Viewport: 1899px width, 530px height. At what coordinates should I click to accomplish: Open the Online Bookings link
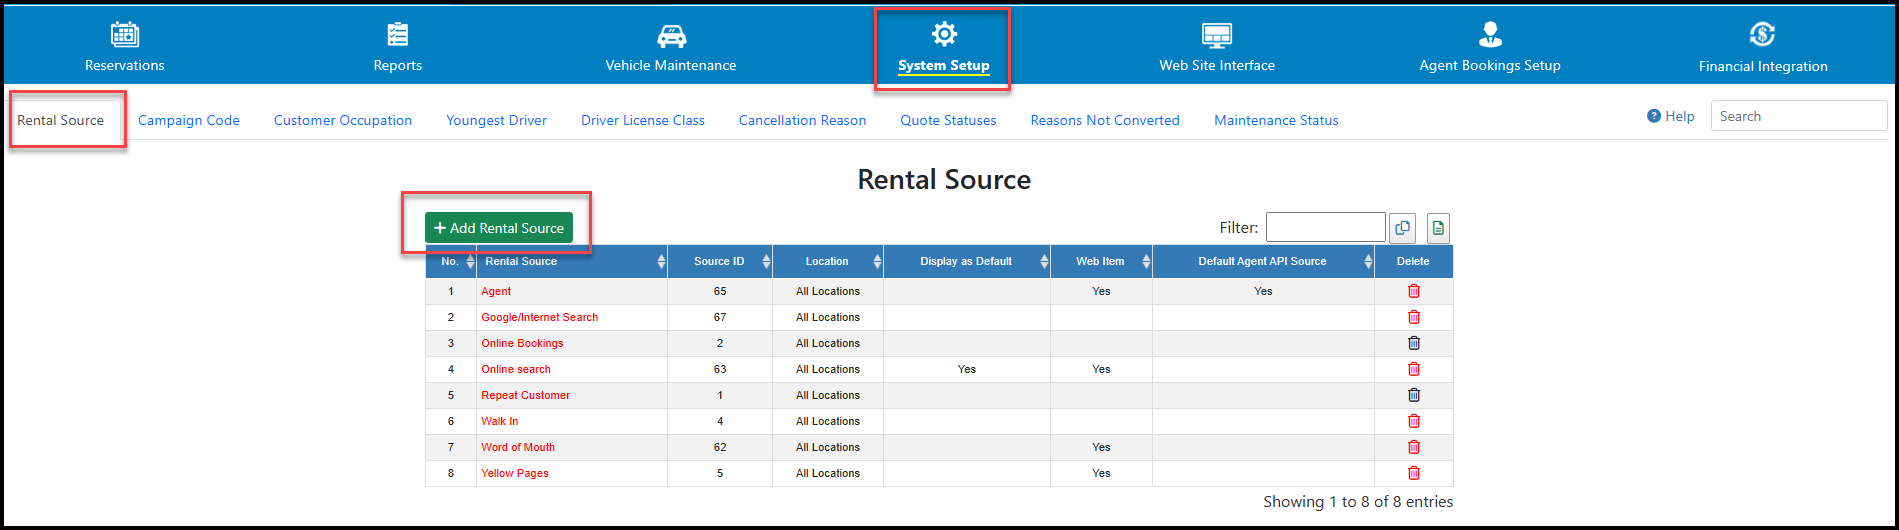tap(522, 343)
